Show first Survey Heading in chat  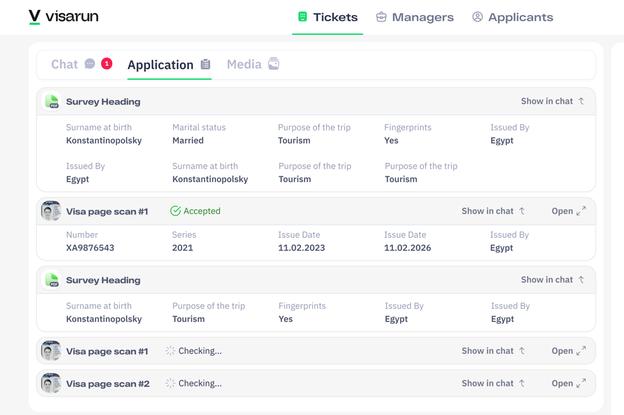(552, 101)
